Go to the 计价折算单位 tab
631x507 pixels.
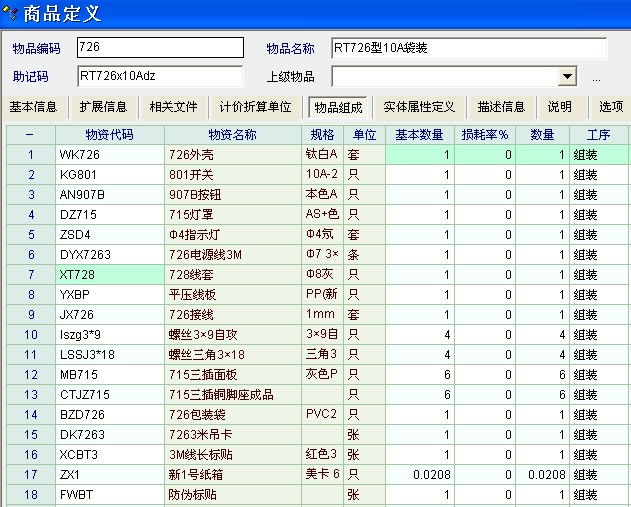255,107
